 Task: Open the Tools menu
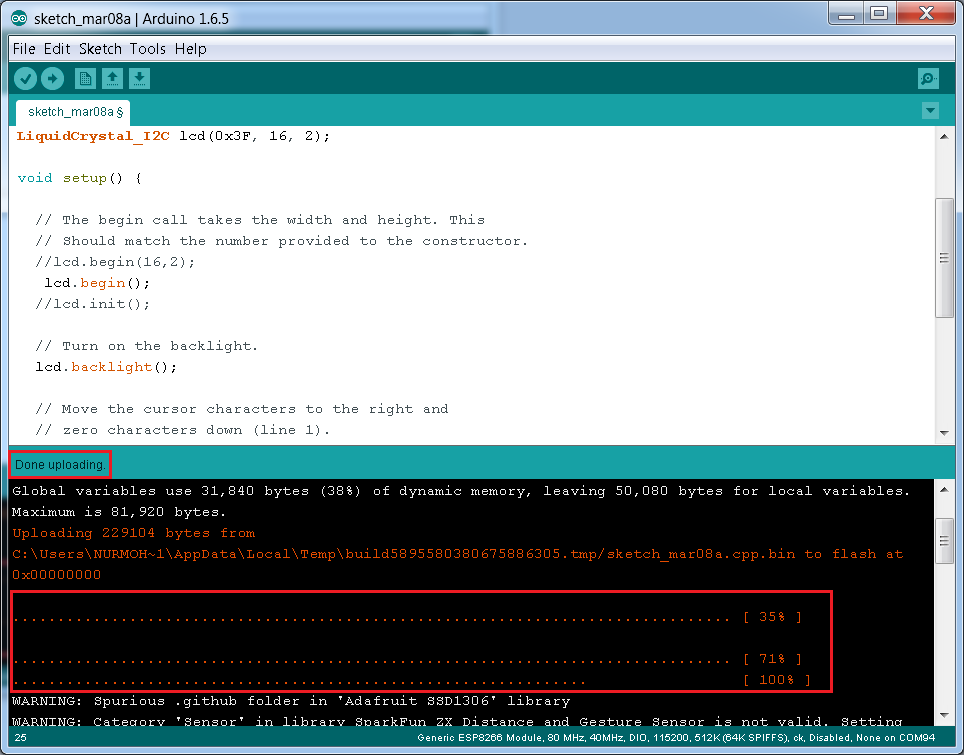click(148, 48)
